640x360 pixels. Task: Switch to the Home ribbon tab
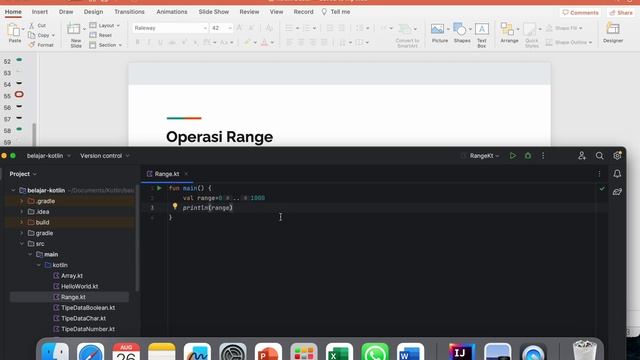(13, 12)
